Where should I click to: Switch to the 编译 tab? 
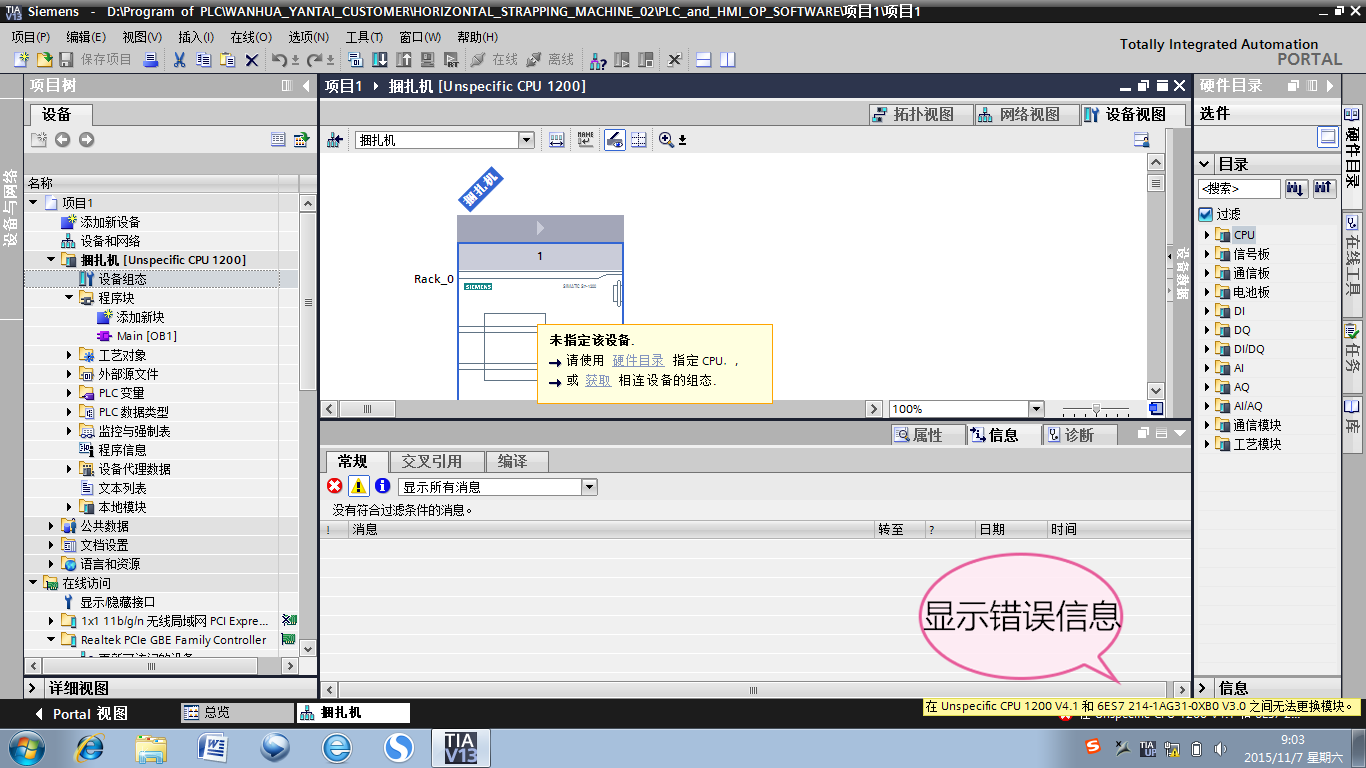coord(517,461)
